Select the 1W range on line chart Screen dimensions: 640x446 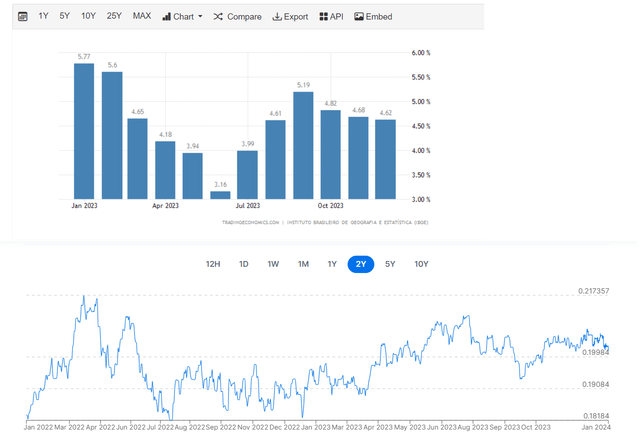point(273,264)
